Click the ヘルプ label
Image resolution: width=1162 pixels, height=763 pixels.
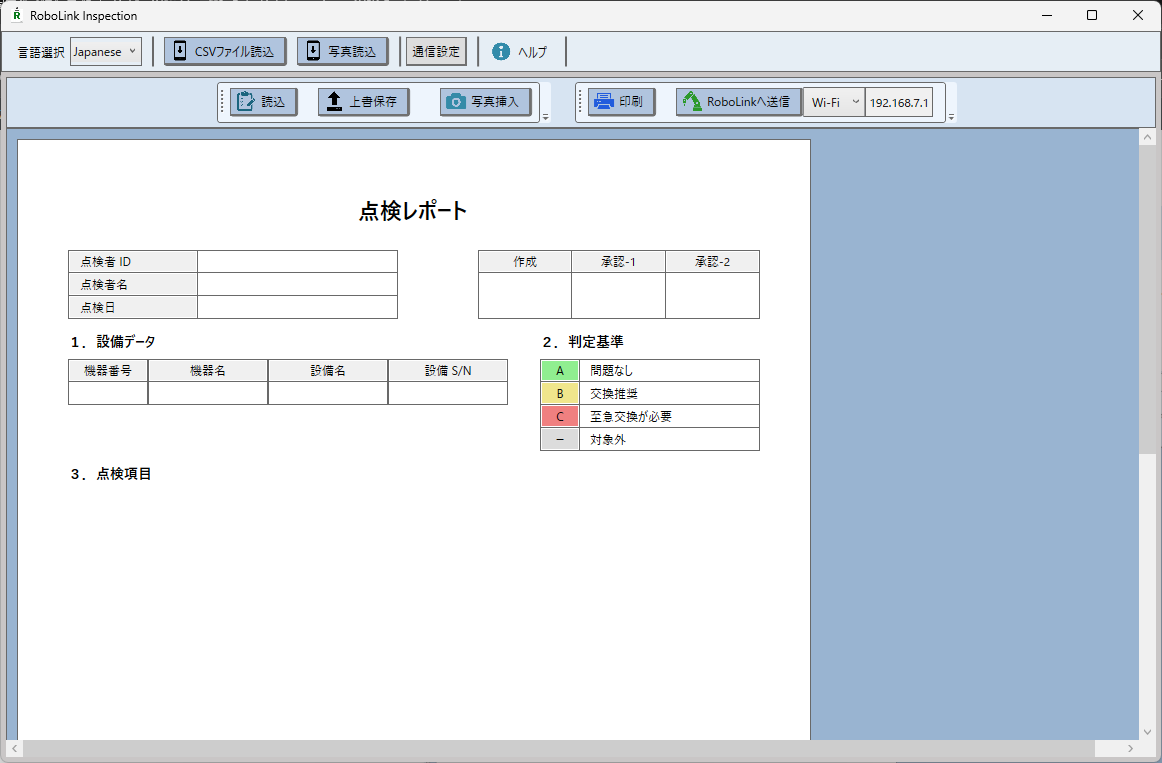pyautogui.click(x=532, y=52)
